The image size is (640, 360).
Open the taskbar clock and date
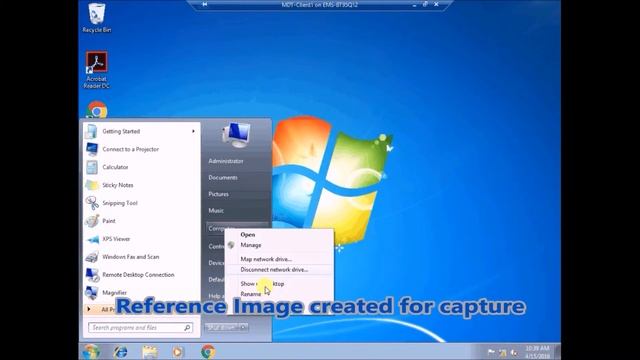pos(538,352)
